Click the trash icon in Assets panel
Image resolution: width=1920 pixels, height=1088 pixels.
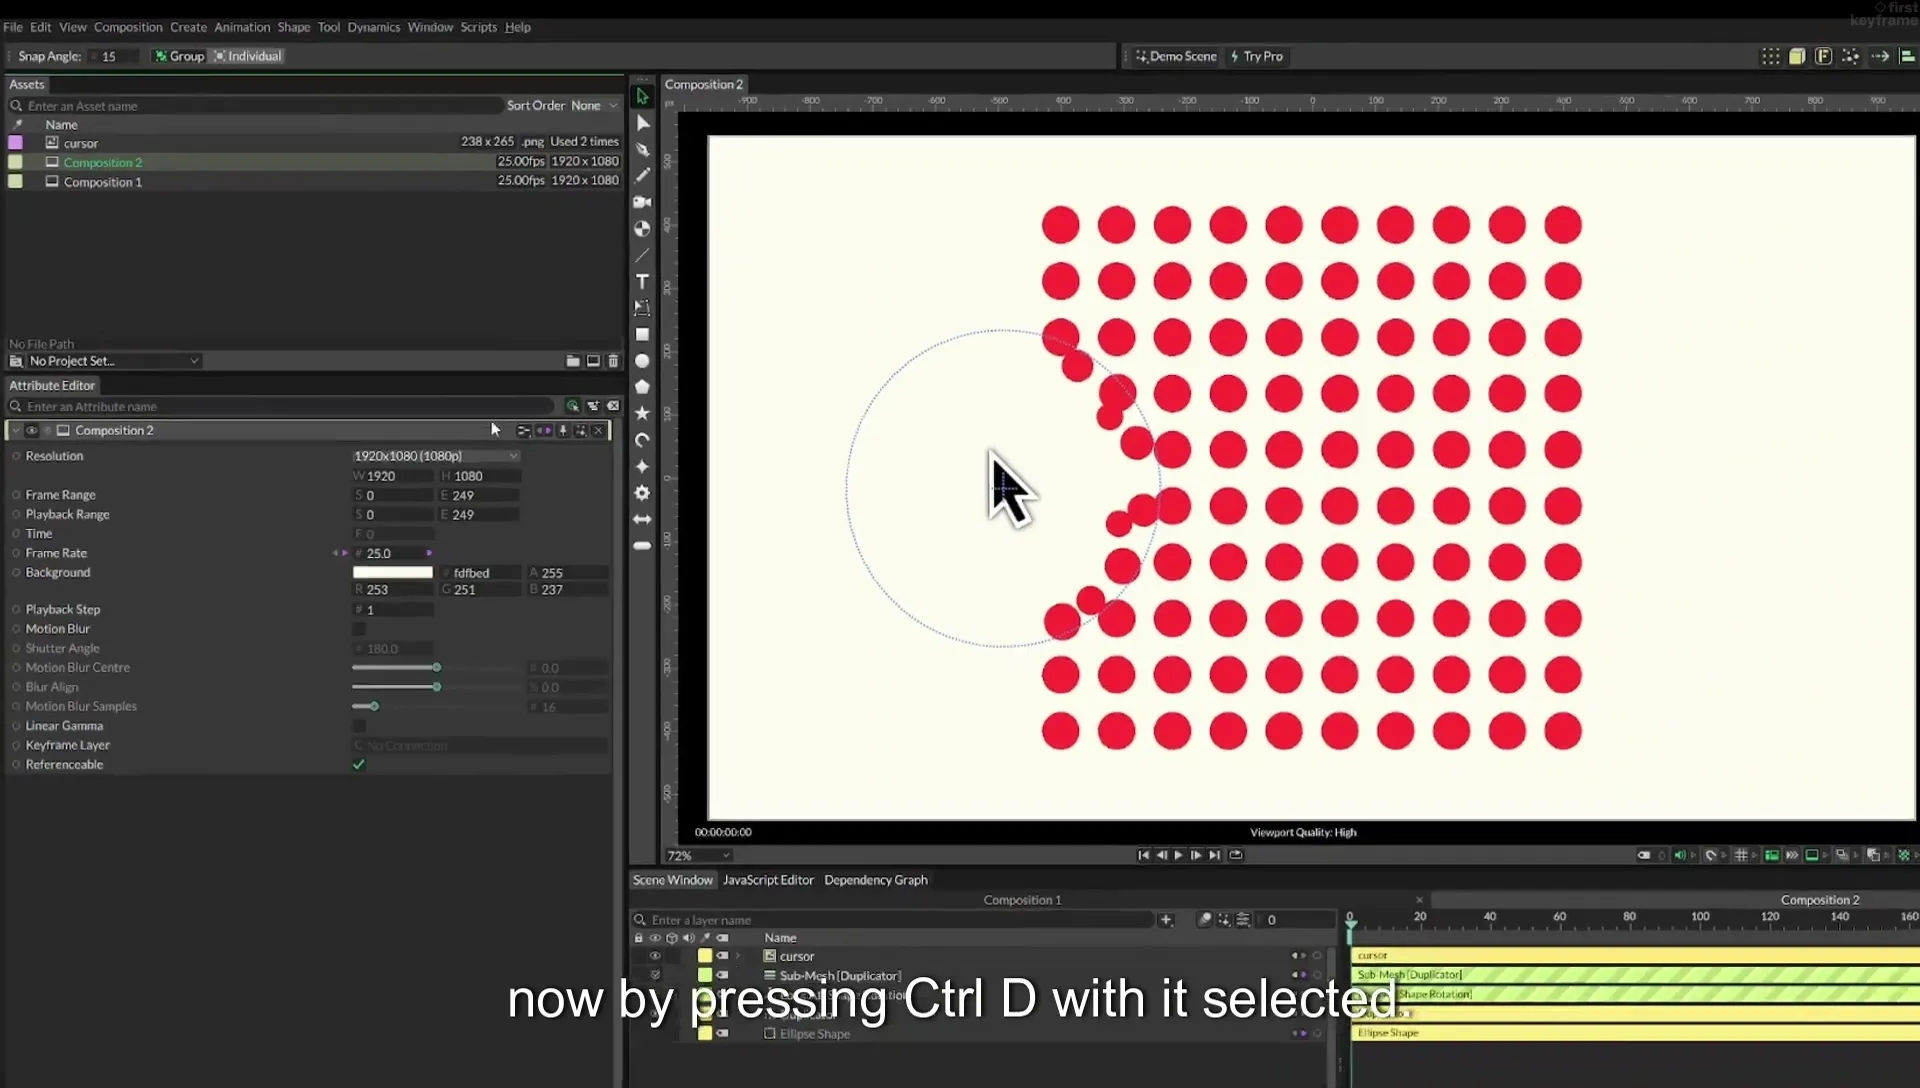(613, 361)
